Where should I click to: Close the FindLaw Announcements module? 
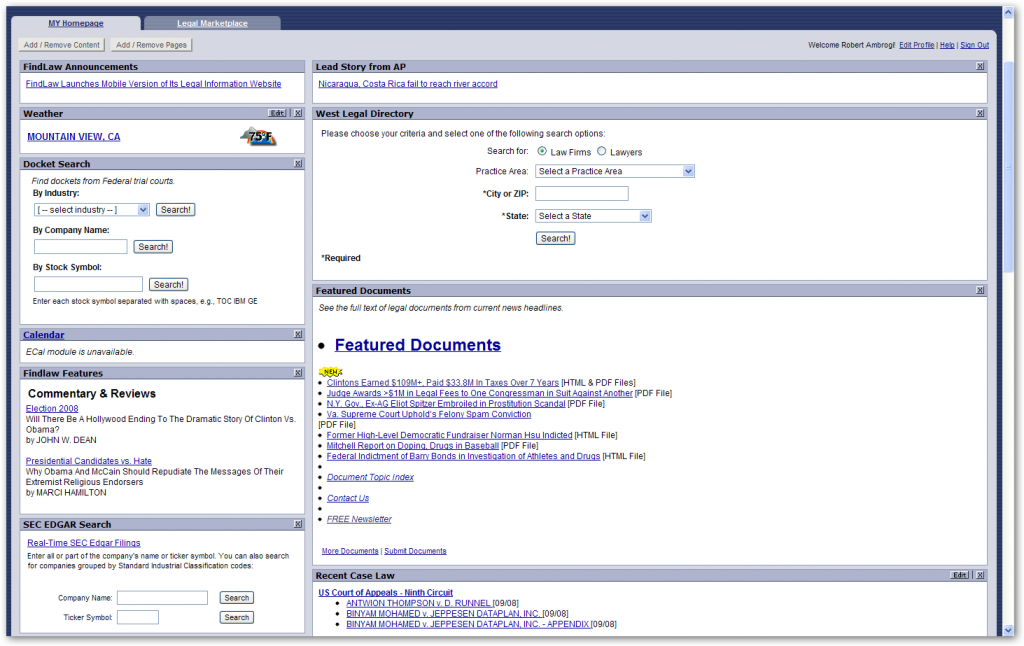[x=298, y=67]
